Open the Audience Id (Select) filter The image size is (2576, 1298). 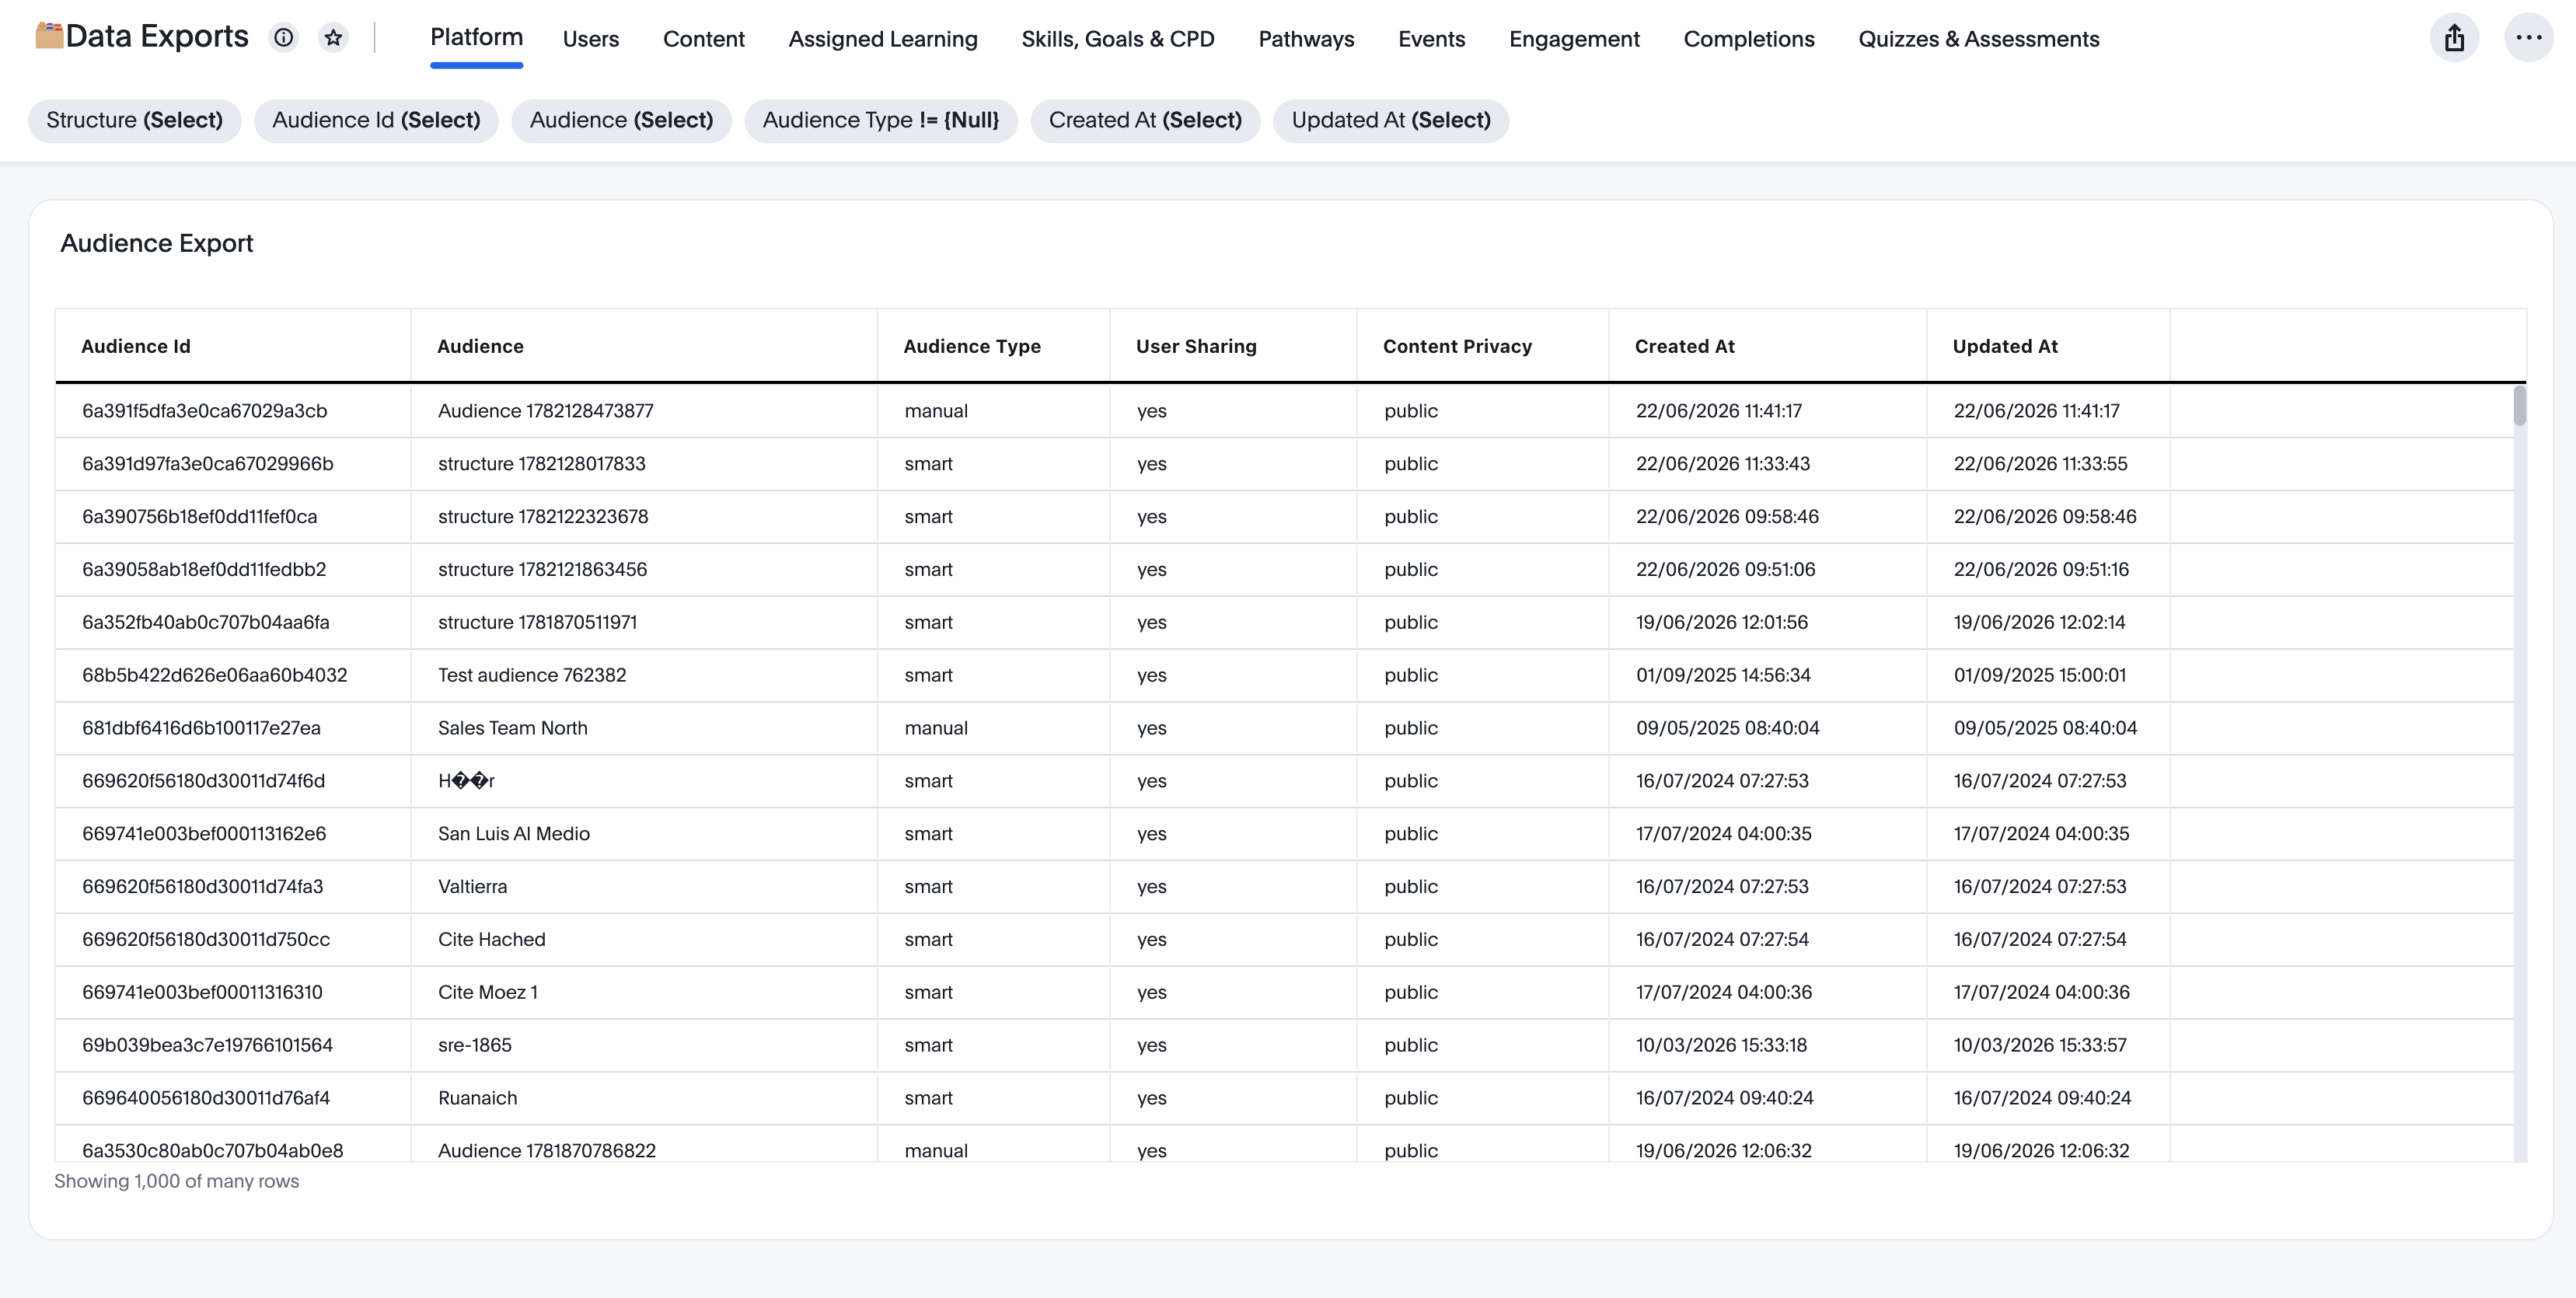tap(376, 120)
